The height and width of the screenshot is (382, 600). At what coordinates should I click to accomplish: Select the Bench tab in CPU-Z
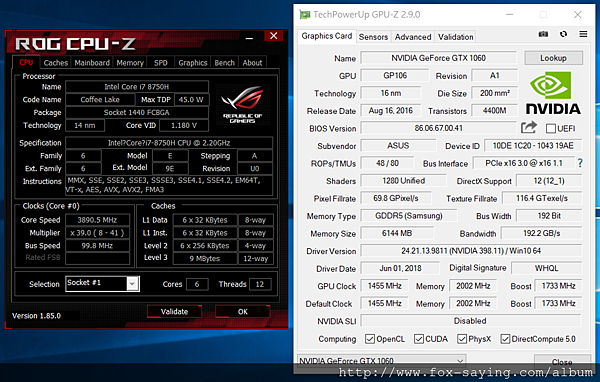tap(225, 63)
